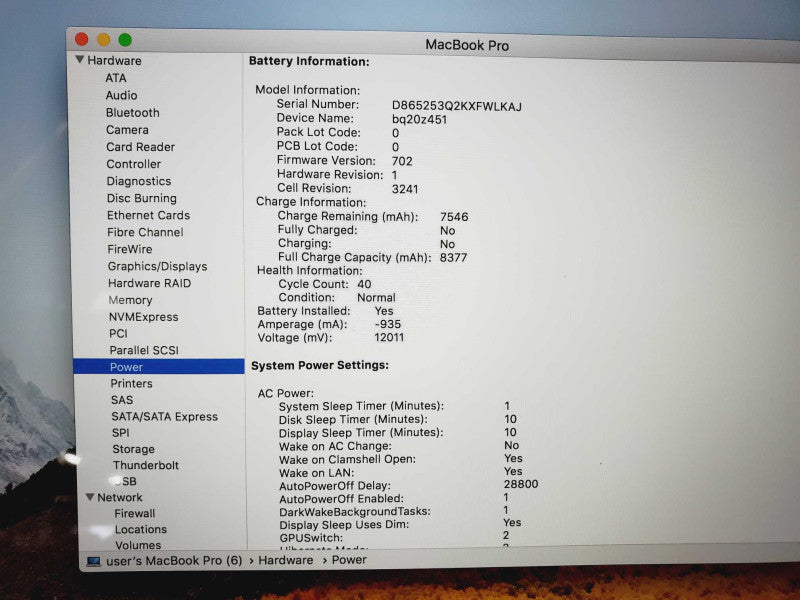Click Hardware in the path bar

(x=286, y=560)
